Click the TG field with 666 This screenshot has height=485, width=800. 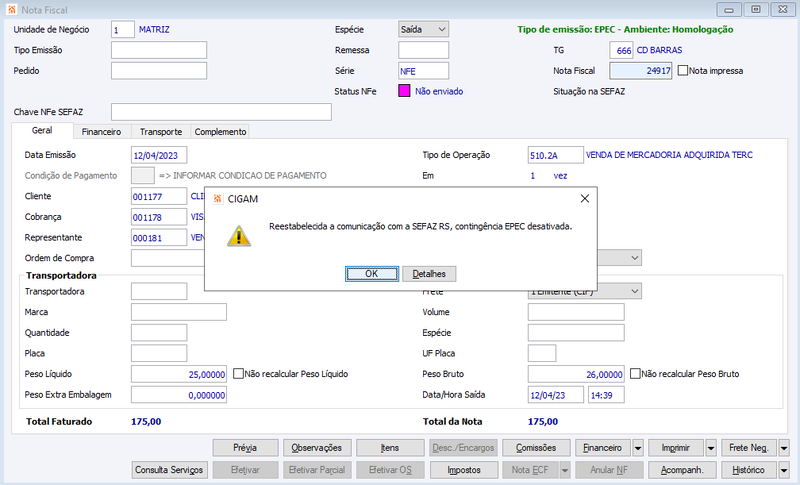621,50
